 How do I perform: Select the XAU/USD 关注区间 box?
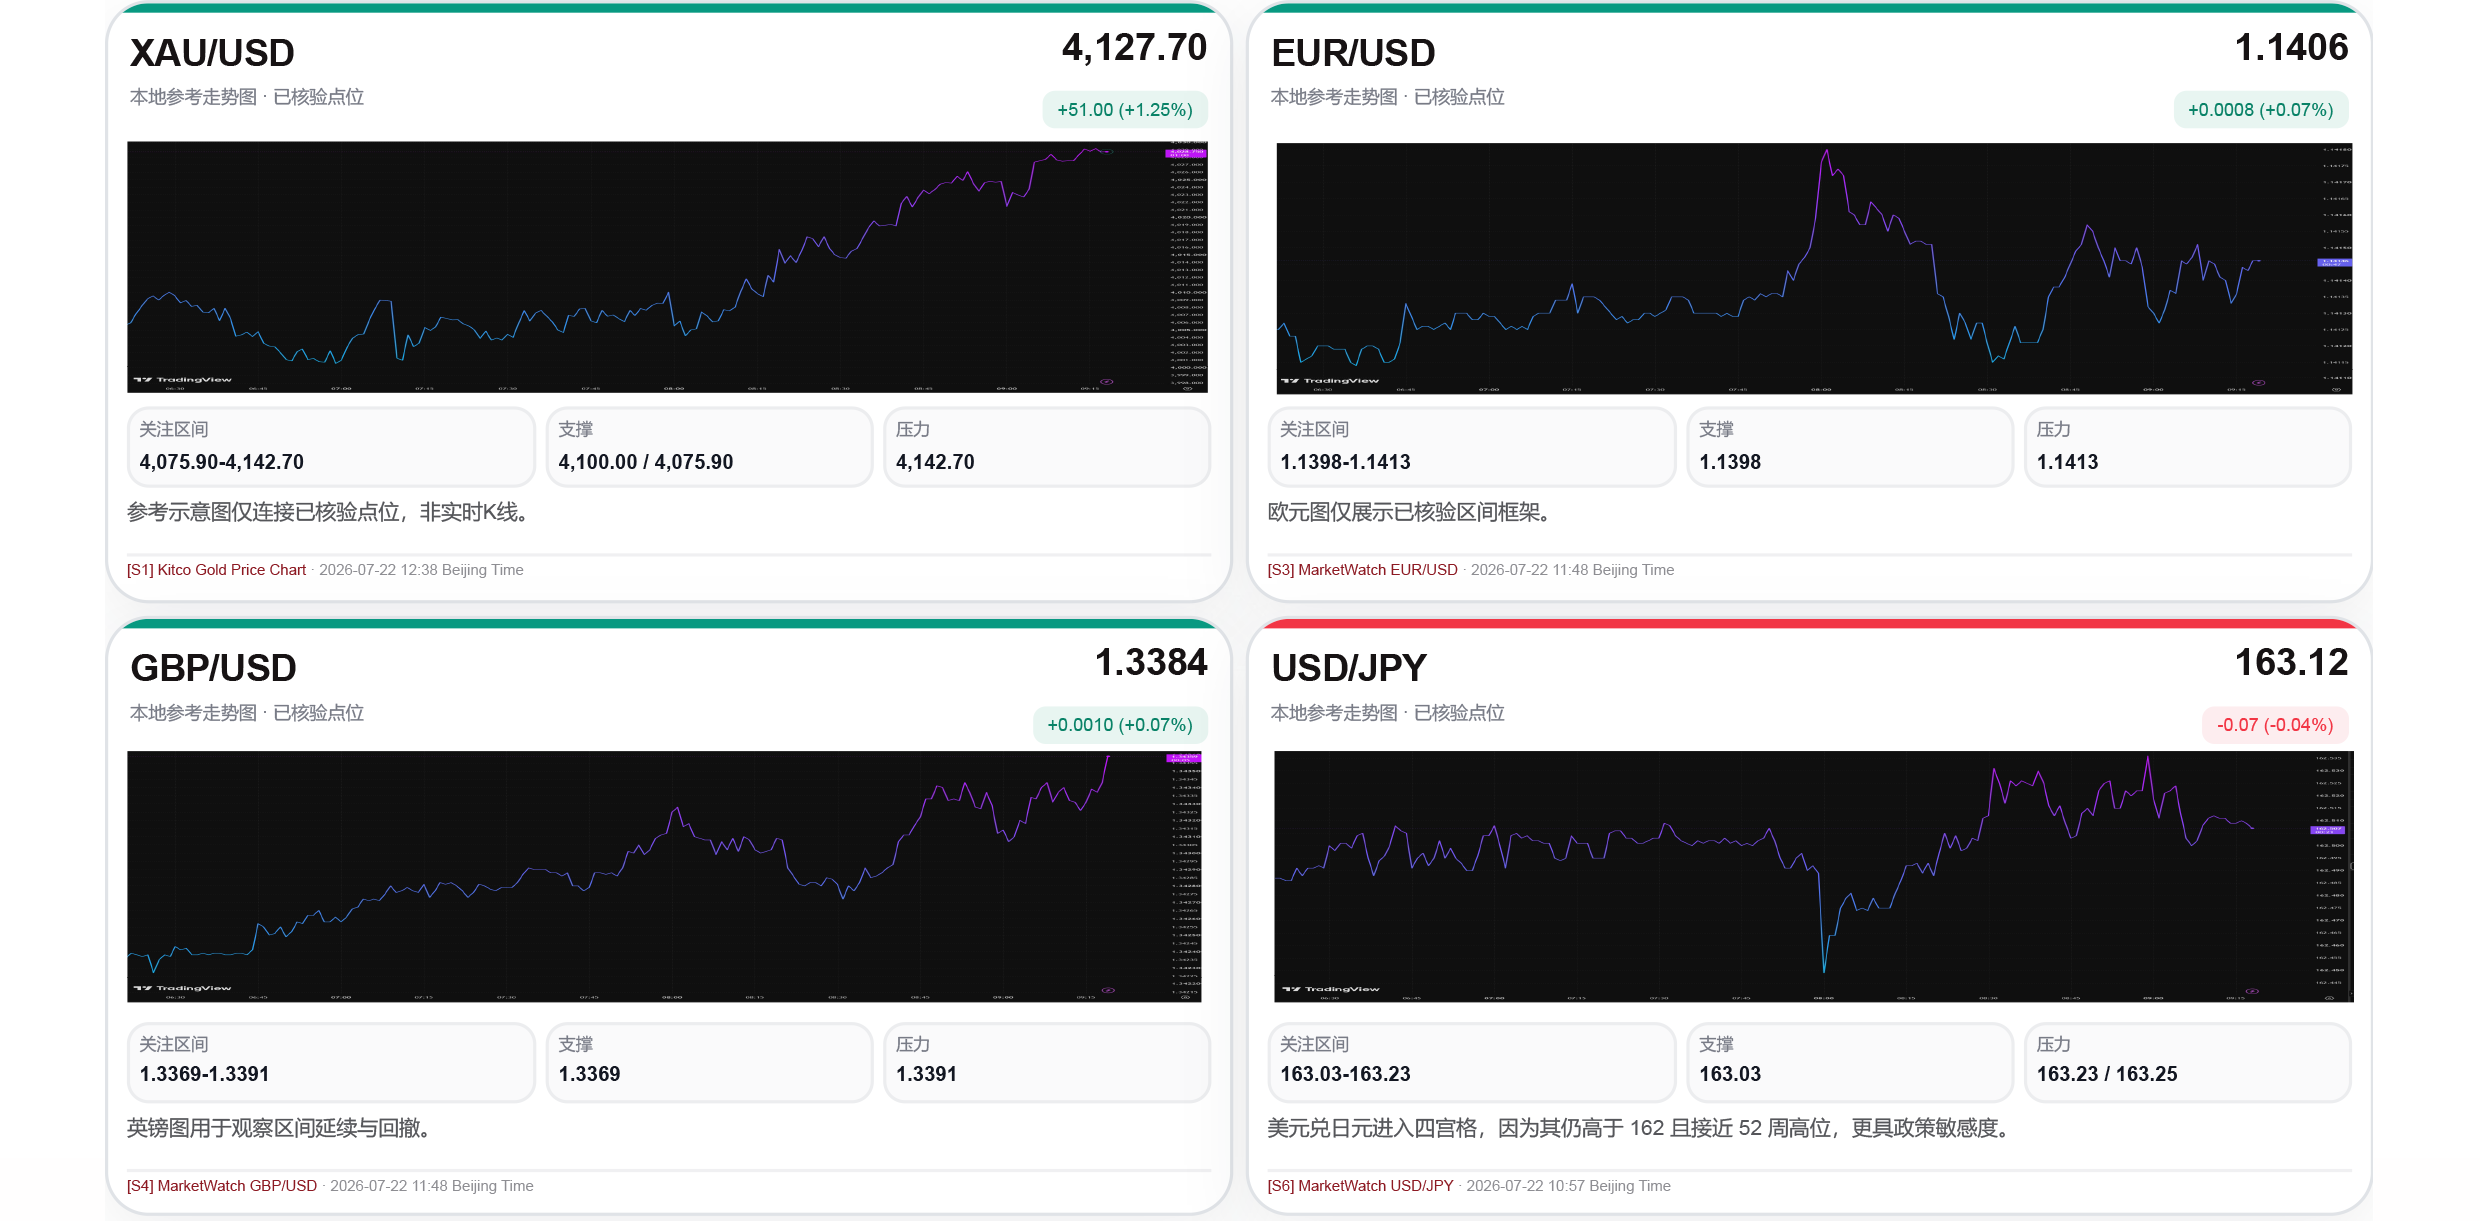click(331, 447)
